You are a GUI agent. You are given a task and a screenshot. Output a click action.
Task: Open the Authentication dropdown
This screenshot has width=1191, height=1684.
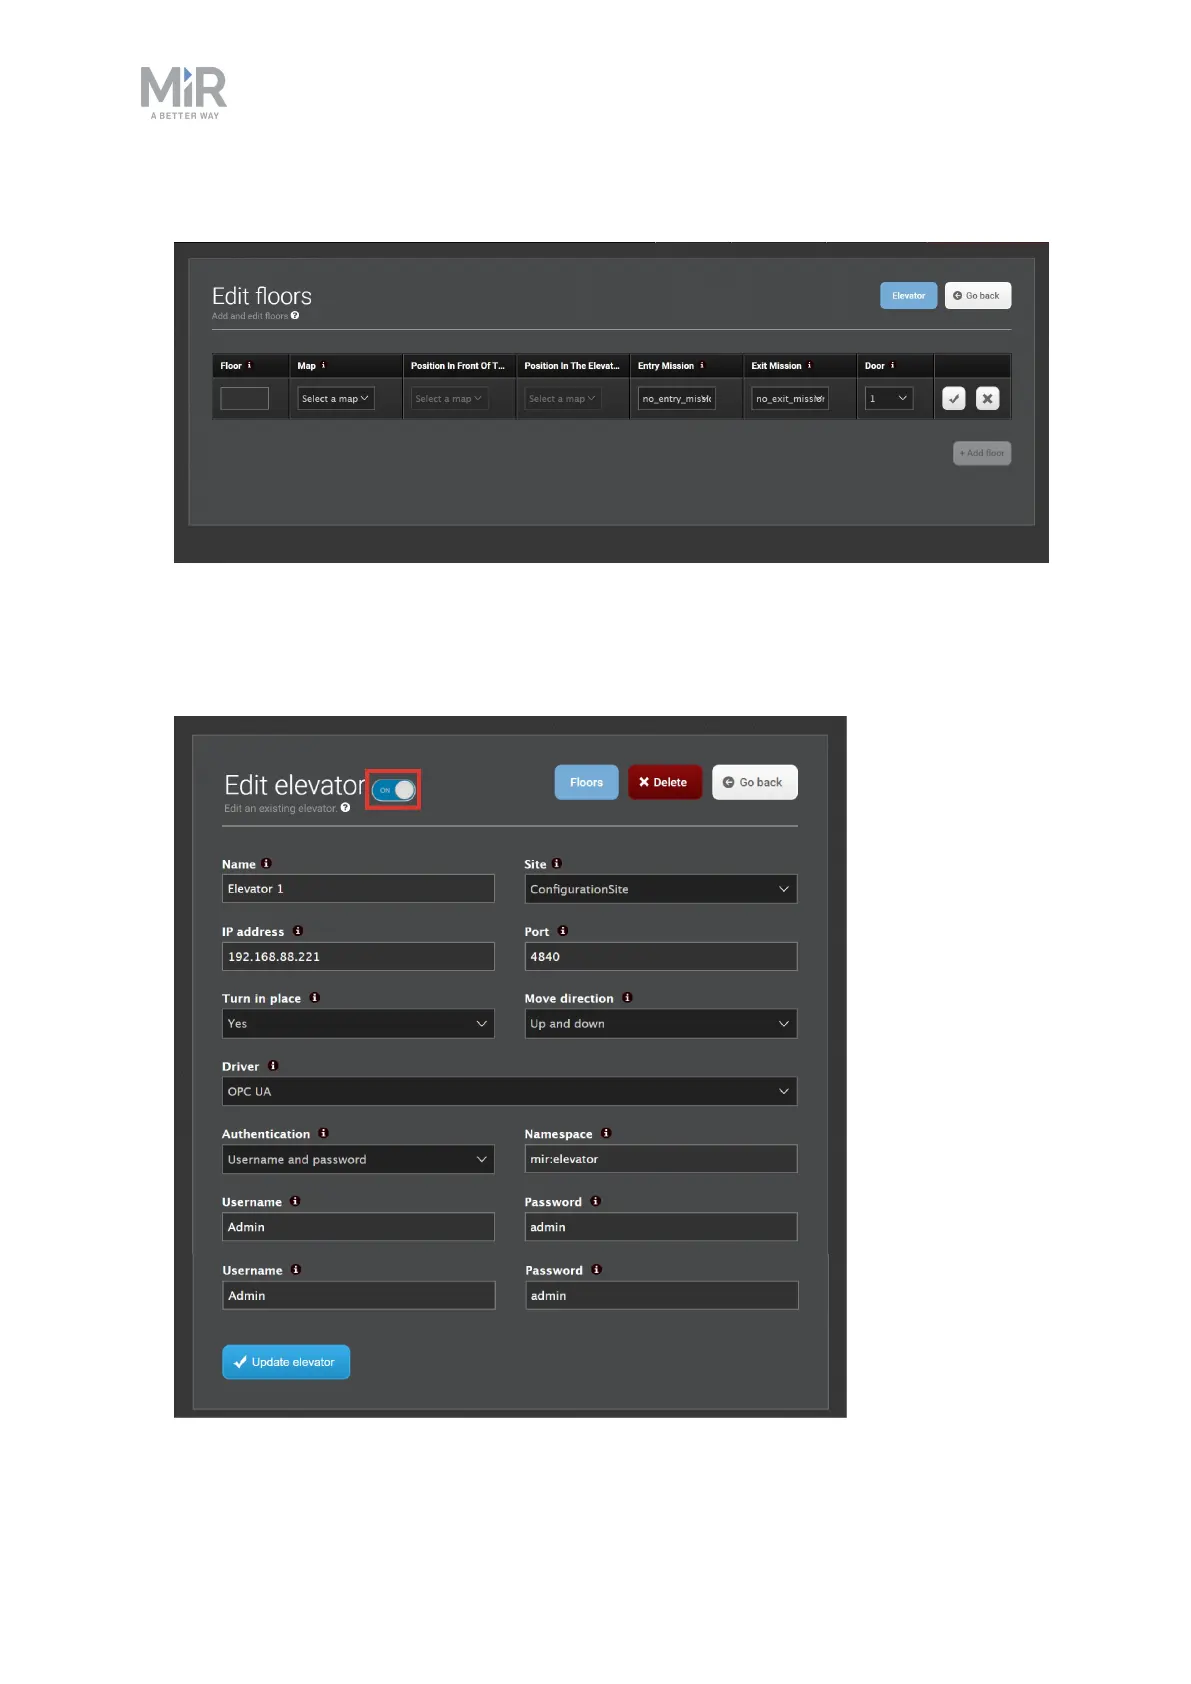(x=358, y=1159)
